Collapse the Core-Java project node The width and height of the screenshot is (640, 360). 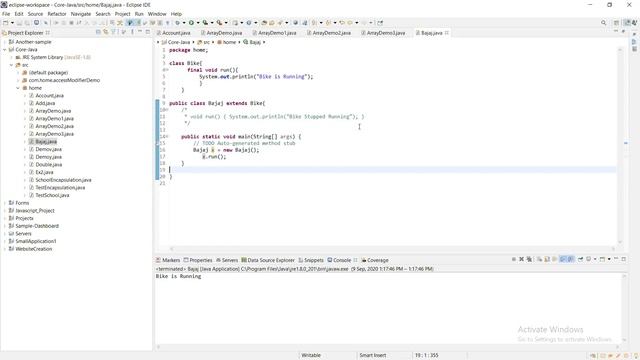[x=5, y=49]
